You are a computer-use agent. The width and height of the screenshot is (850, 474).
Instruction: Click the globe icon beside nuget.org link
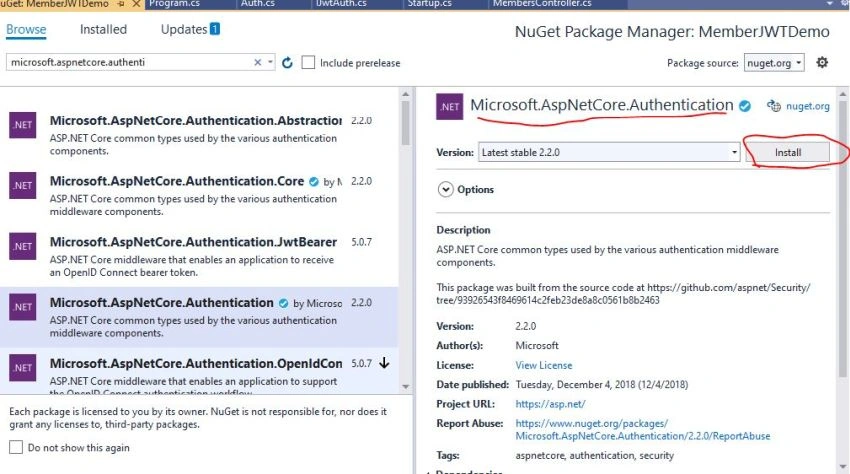point(774,106)
